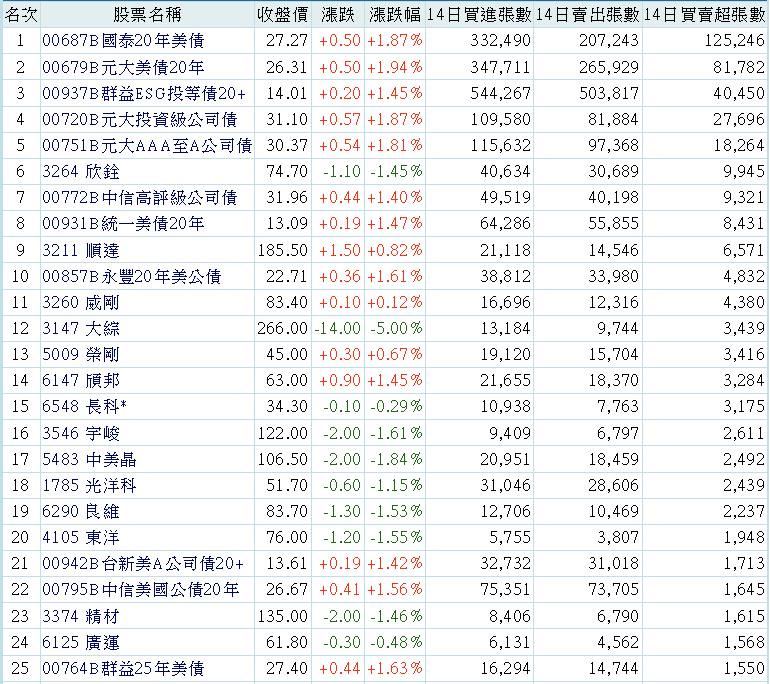
Task: Click the 漲跌幅 column header
Action: (395, 15)
